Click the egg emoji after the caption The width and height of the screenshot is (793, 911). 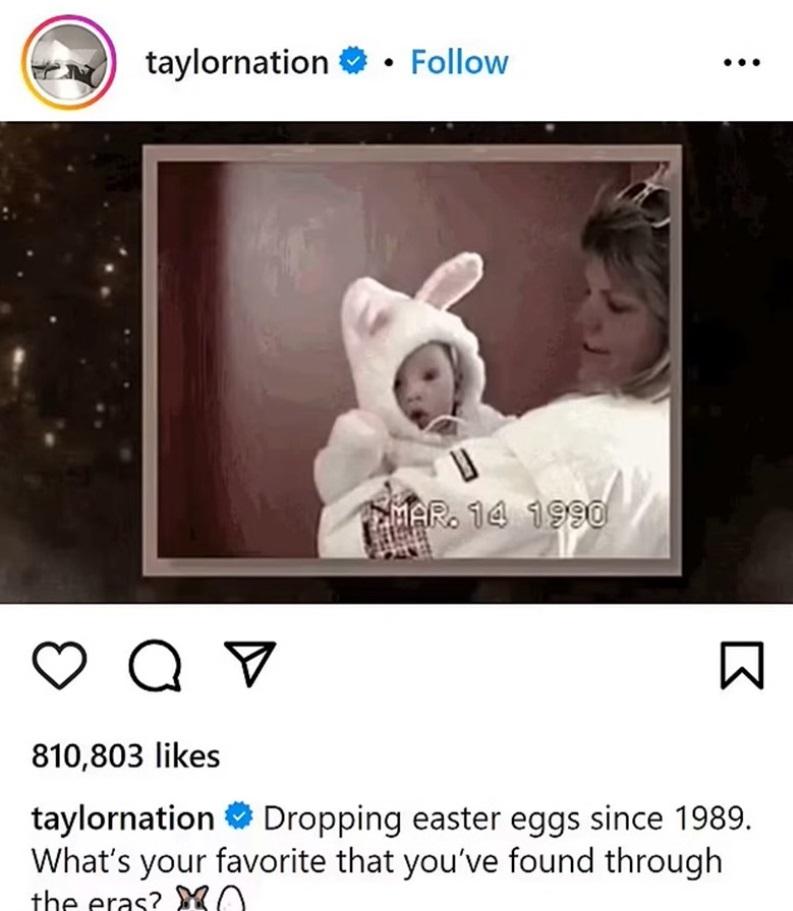point(229,900)
